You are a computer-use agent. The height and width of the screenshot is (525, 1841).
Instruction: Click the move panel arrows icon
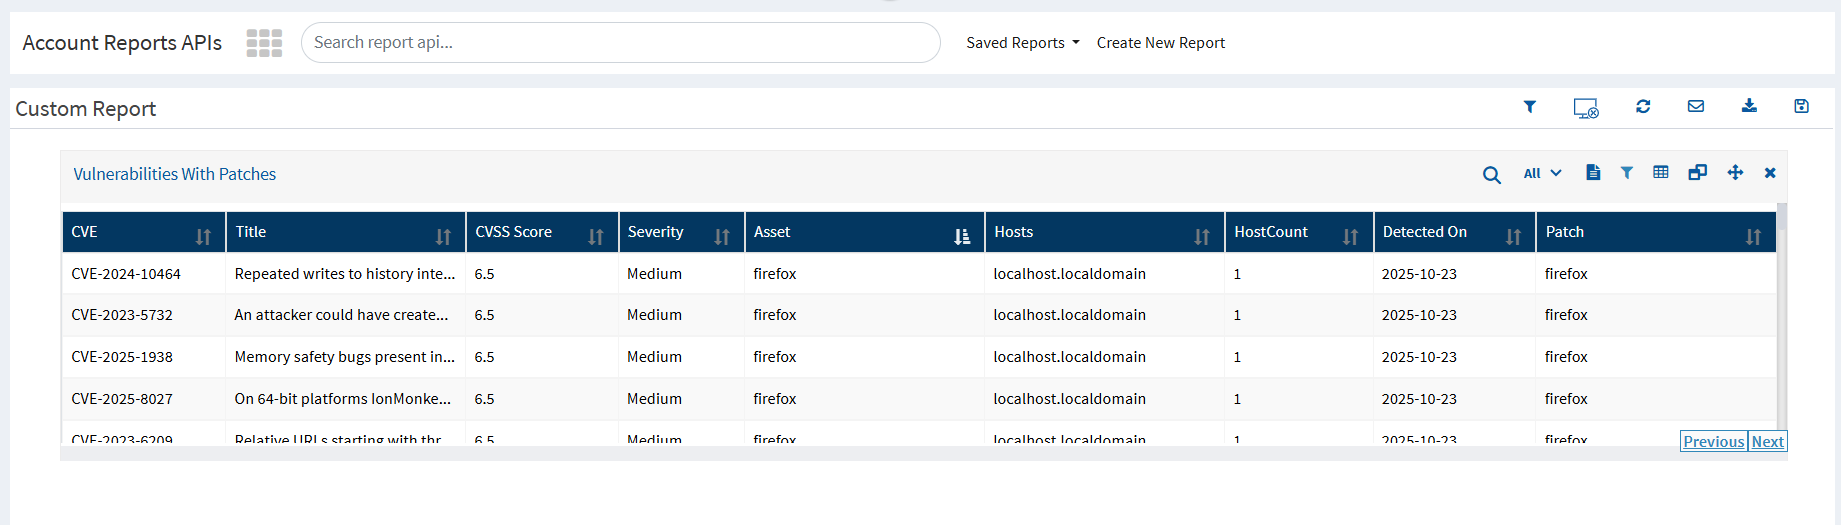click(1735, 173)
